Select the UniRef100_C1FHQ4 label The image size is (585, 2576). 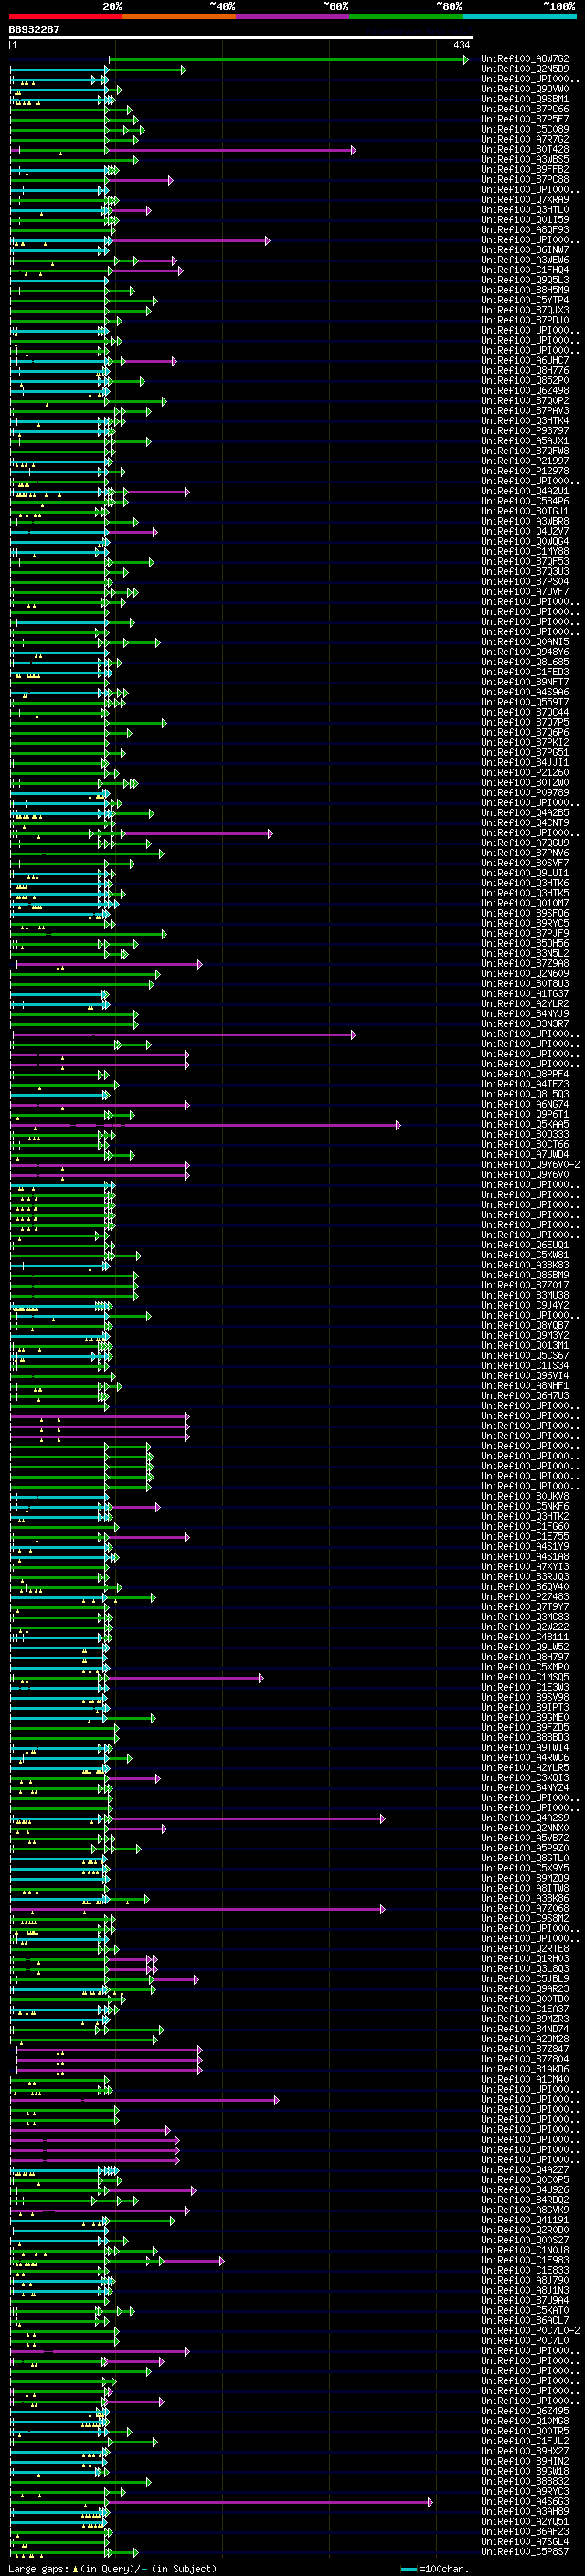pyautogui.click(x=525, y=270)
